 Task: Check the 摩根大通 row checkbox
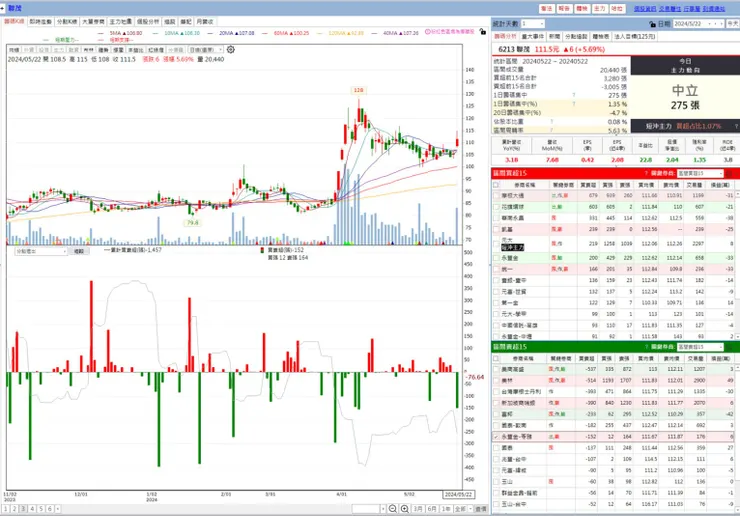[496, 195]
